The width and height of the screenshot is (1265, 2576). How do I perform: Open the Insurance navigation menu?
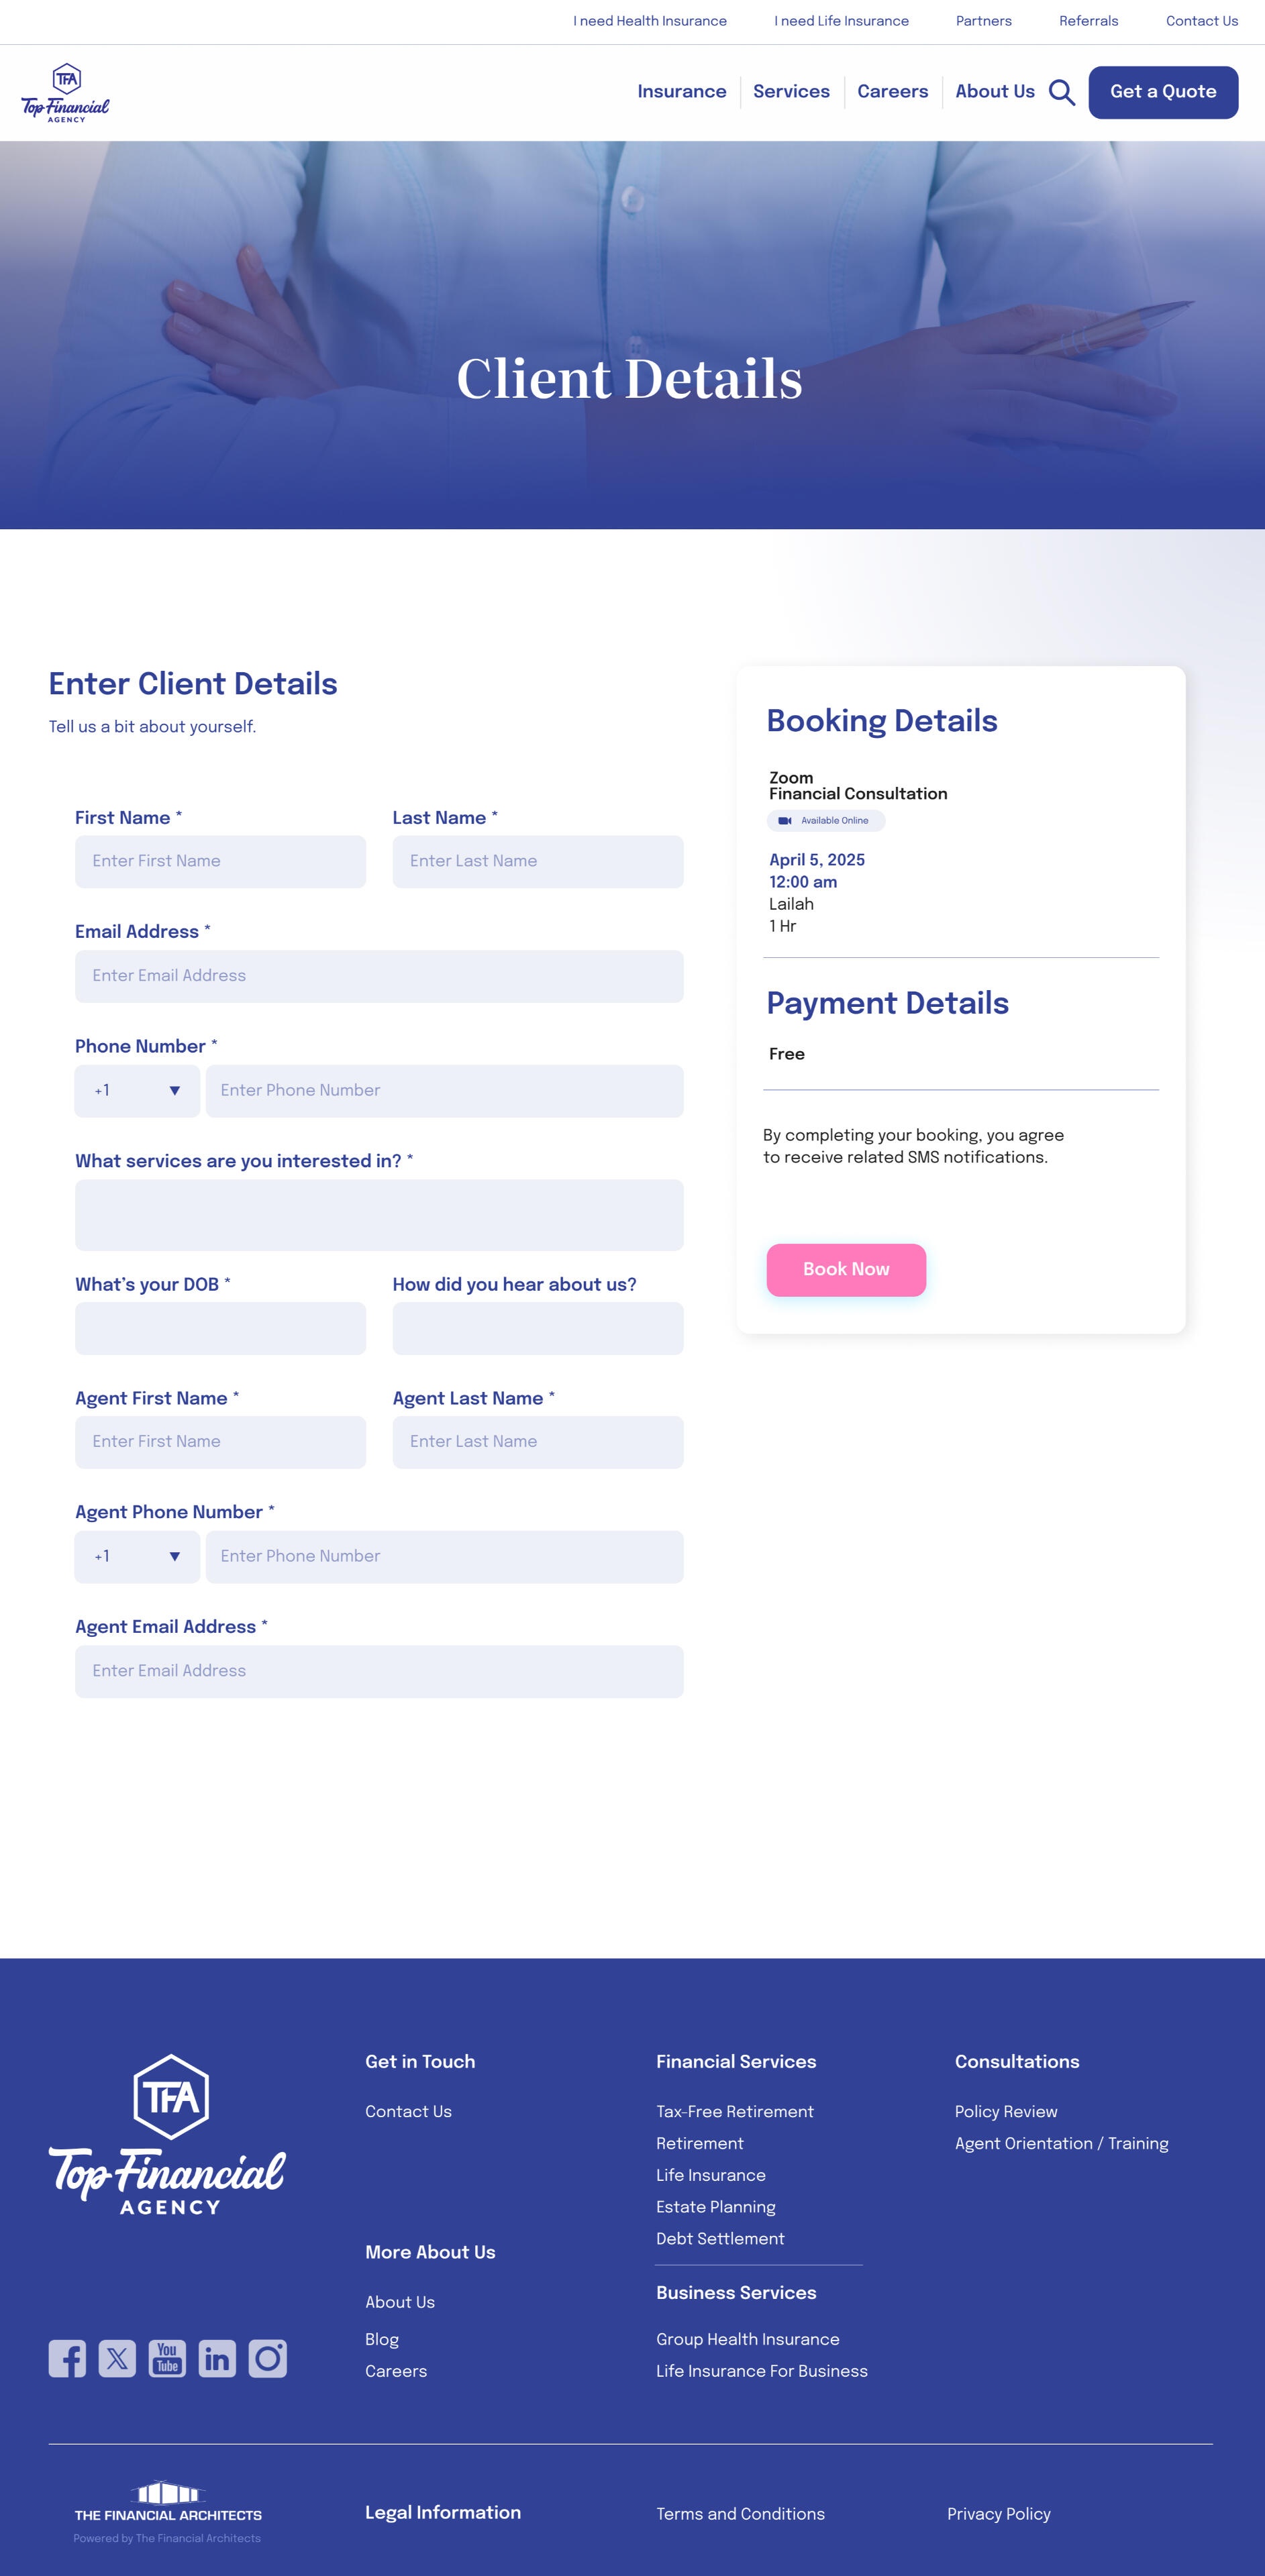click(682, 92)
